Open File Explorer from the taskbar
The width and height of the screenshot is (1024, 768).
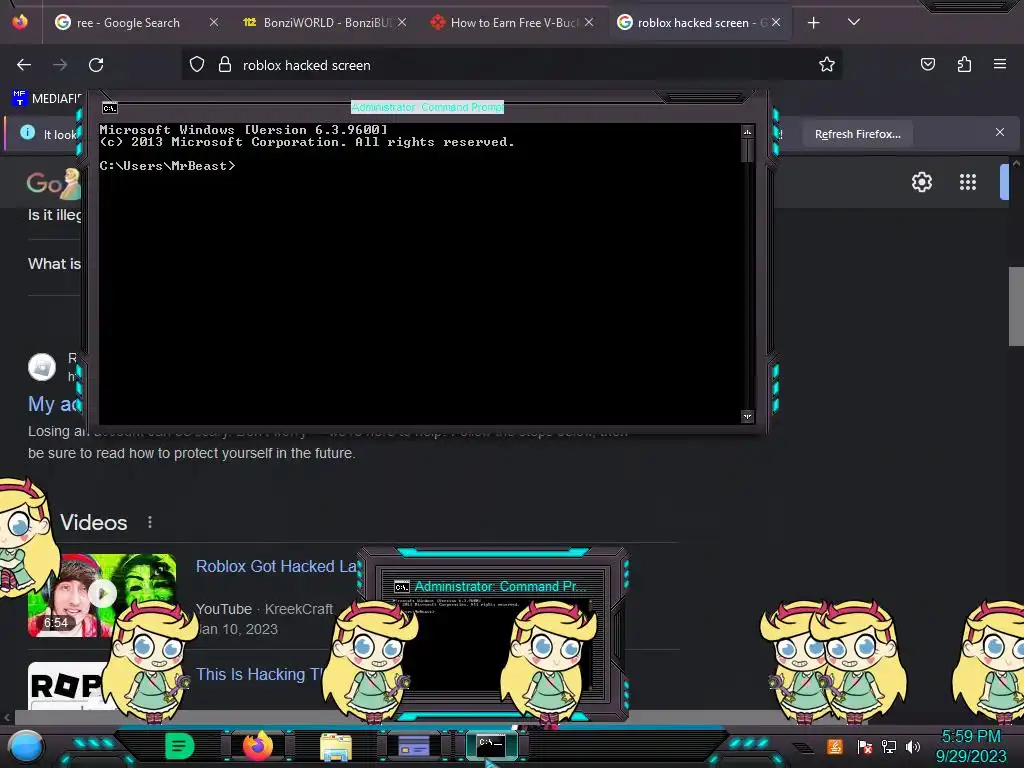(336, 746)
